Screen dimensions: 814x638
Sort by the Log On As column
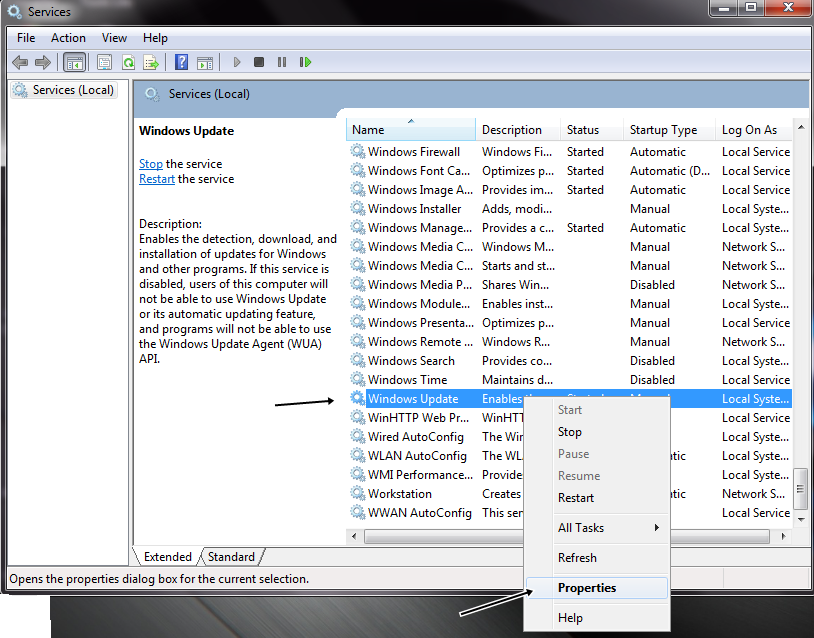point(753,129)
